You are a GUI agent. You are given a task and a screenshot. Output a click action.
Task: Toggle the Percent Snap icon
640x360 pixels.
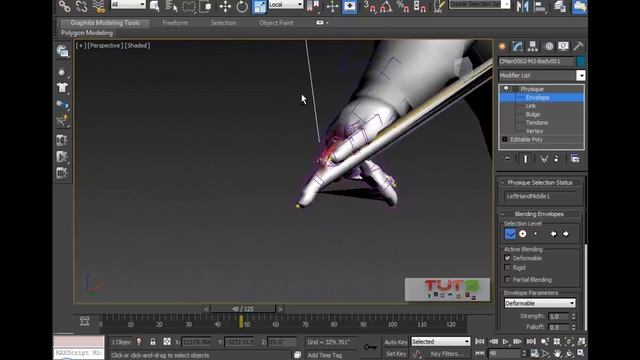pos(403,7)
